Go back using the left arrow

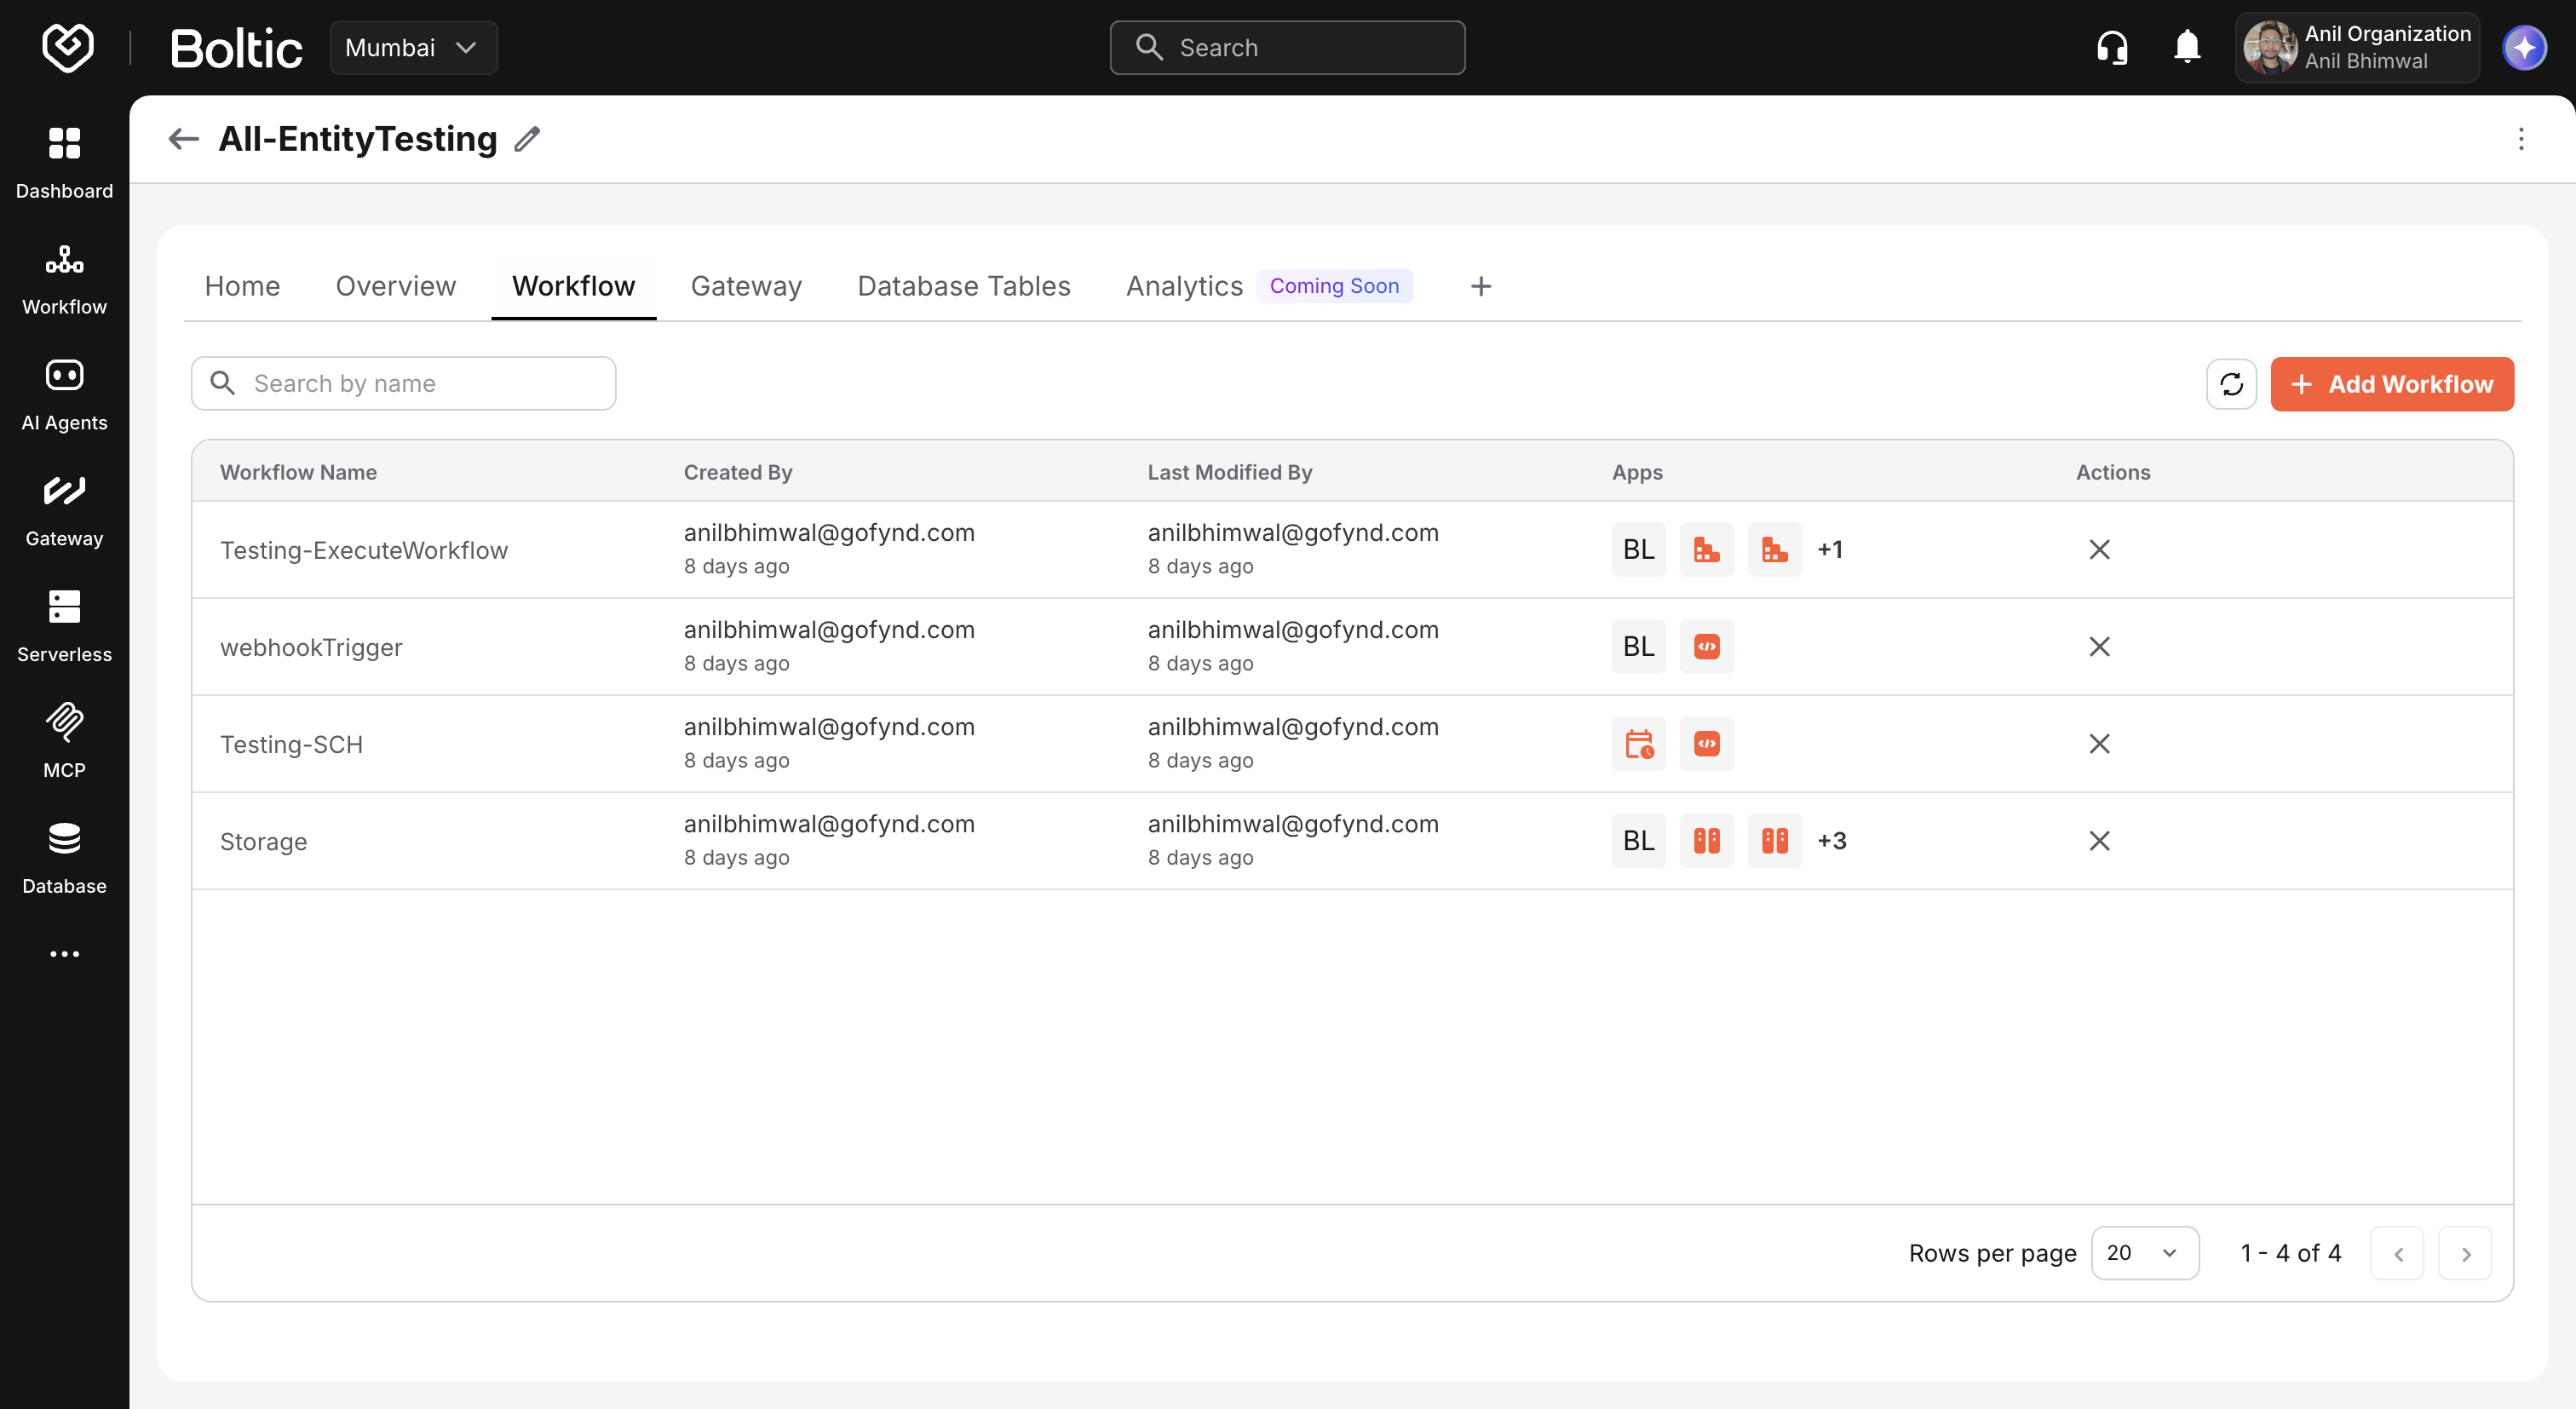click(184, 139)
